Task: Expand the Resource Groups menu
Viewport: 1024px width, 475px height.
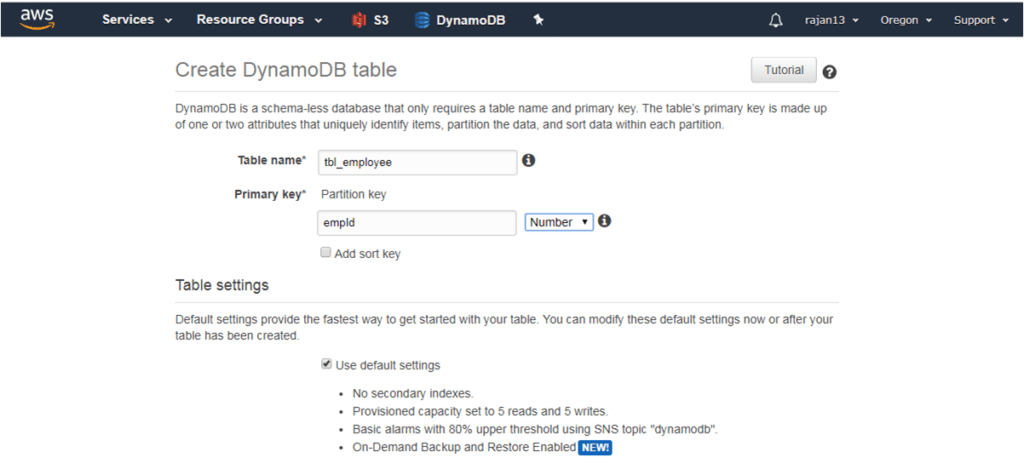Action: (259, 20)
